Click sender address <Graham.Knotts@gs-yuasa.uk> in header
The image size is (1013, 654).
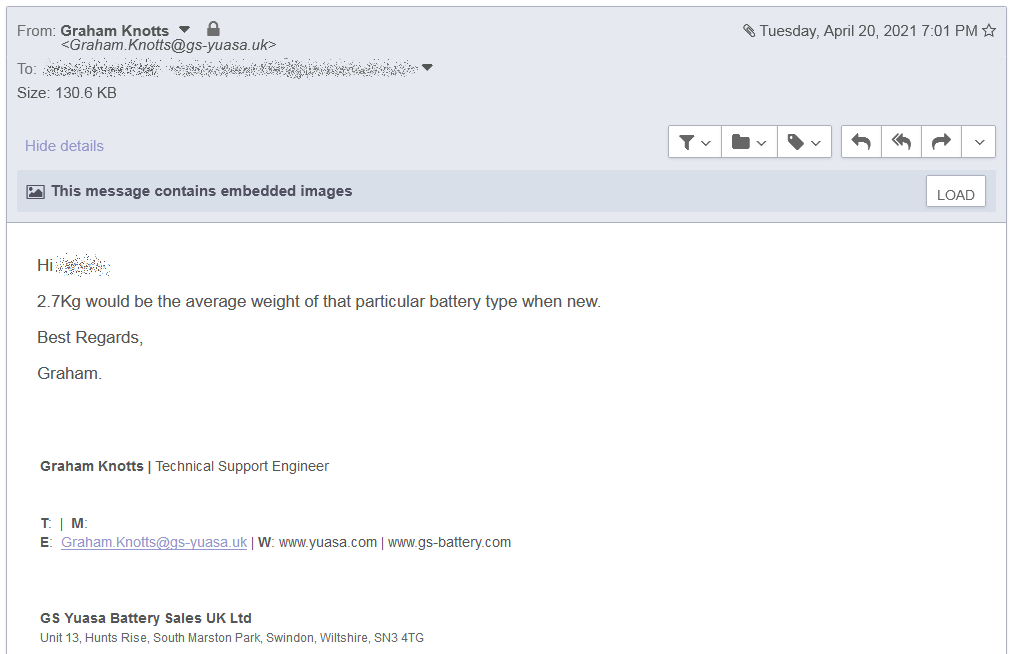[x=168, y=45]
